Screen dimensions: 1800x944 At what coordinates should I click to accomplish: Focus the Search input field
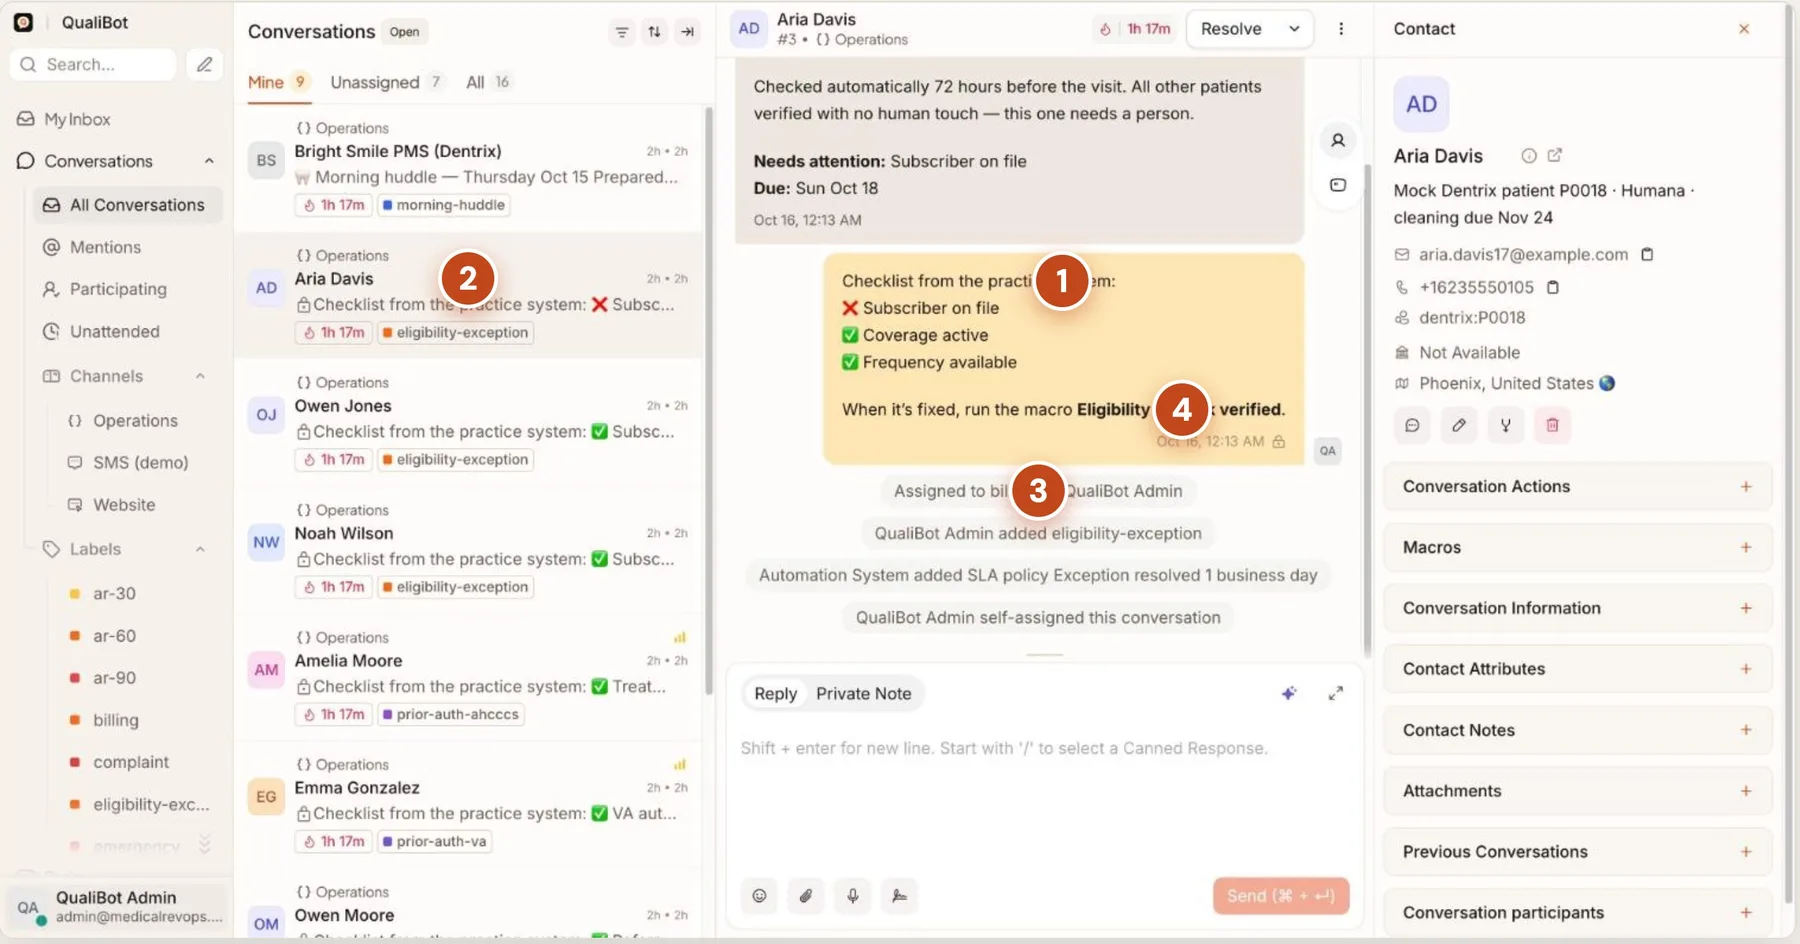click(x=94, y=64)
